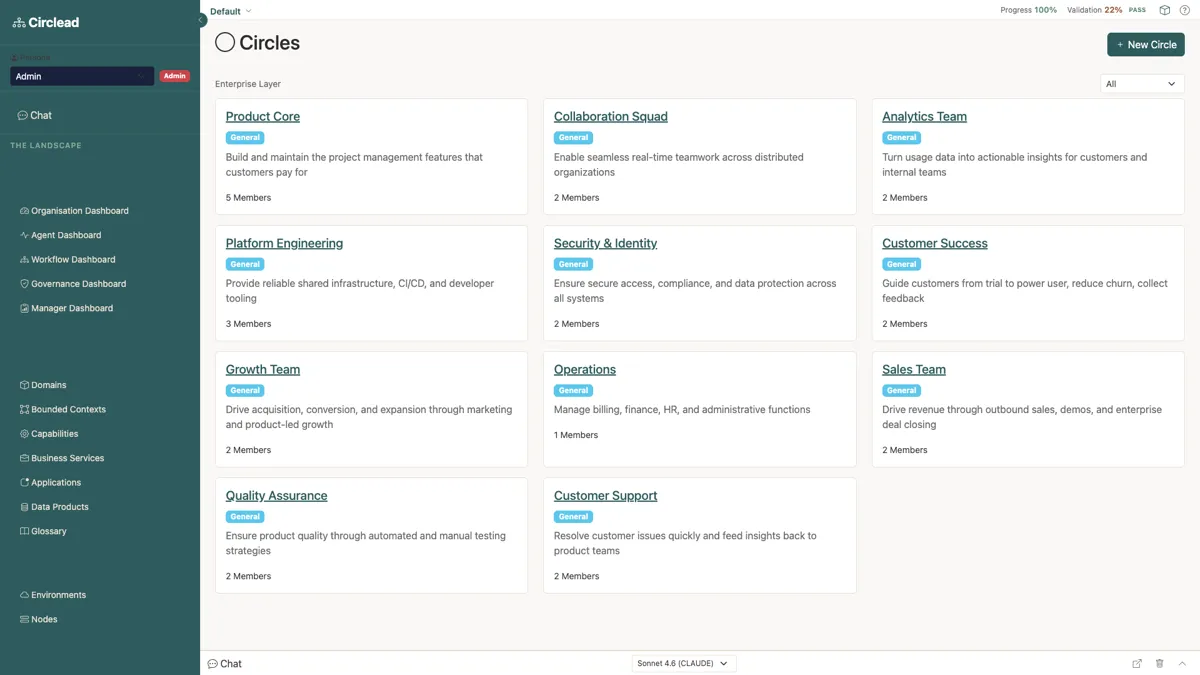Open the Glossary page

click(43, 531)
